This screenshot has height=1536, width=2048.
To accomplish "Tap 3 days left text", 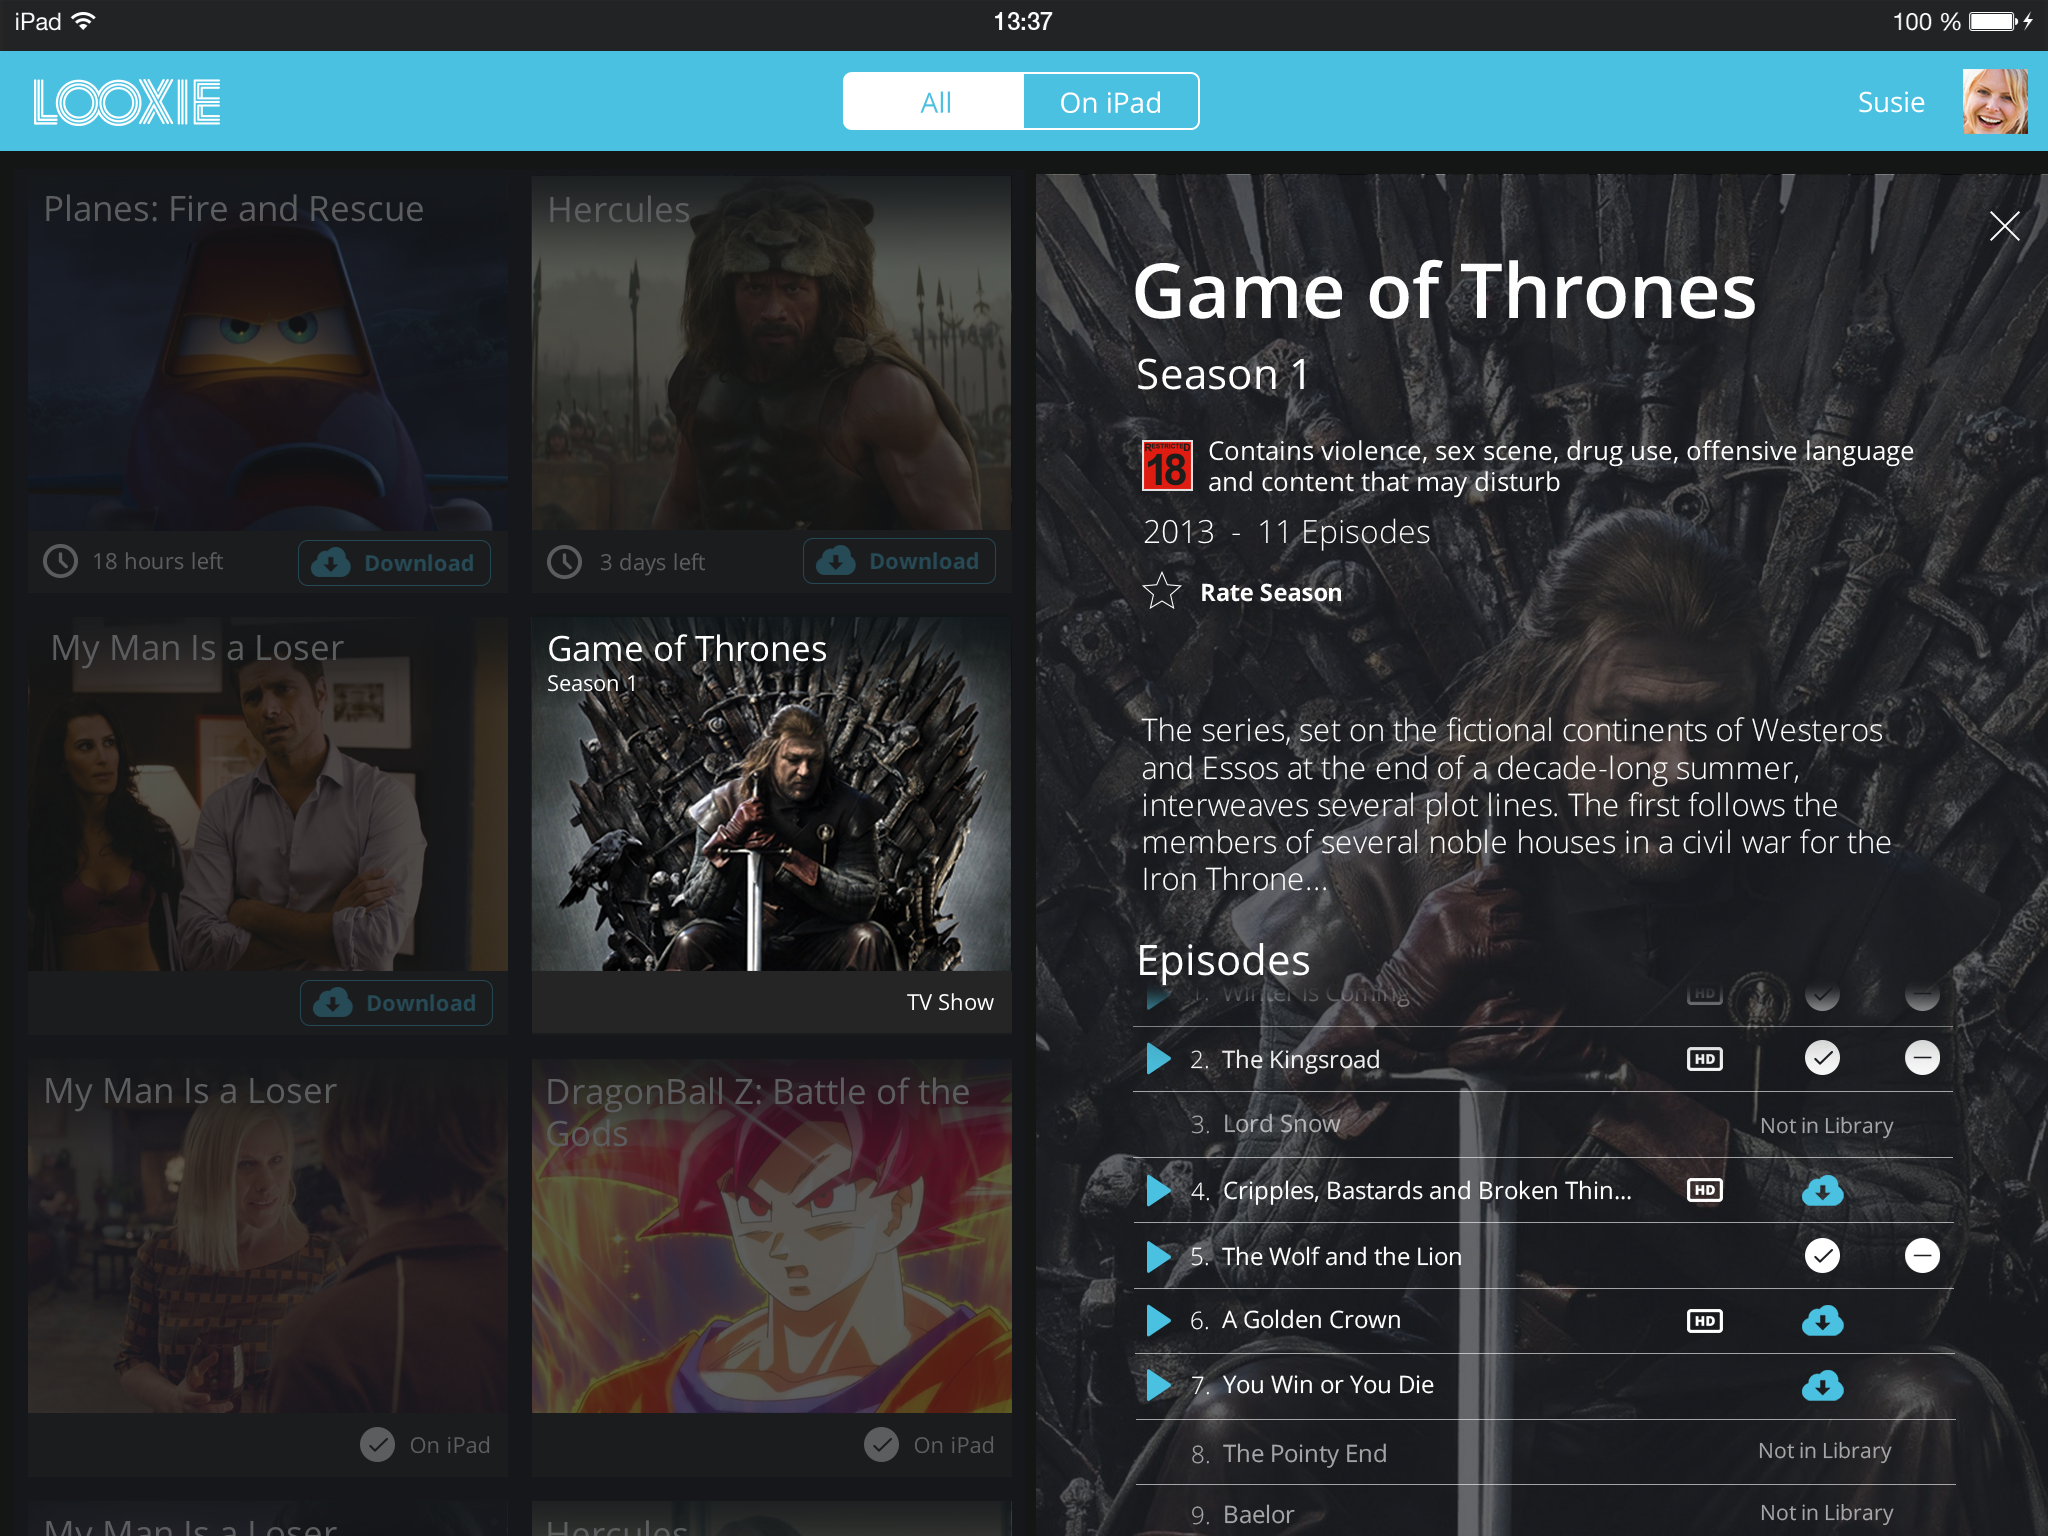I will (x=652, y=562).
